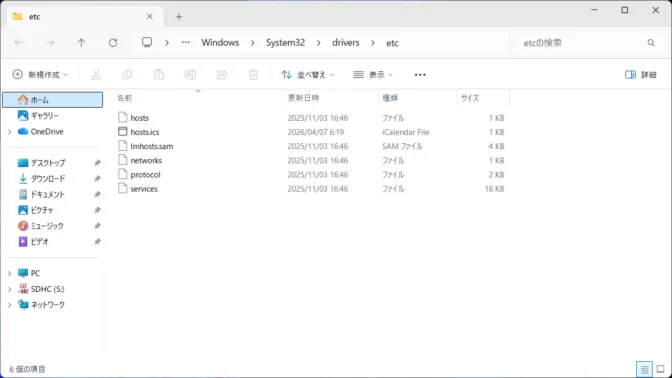Open the See more ellipsis menu
Image resolution: width=672 pixels, height=378 pixels.
(420, 75)
